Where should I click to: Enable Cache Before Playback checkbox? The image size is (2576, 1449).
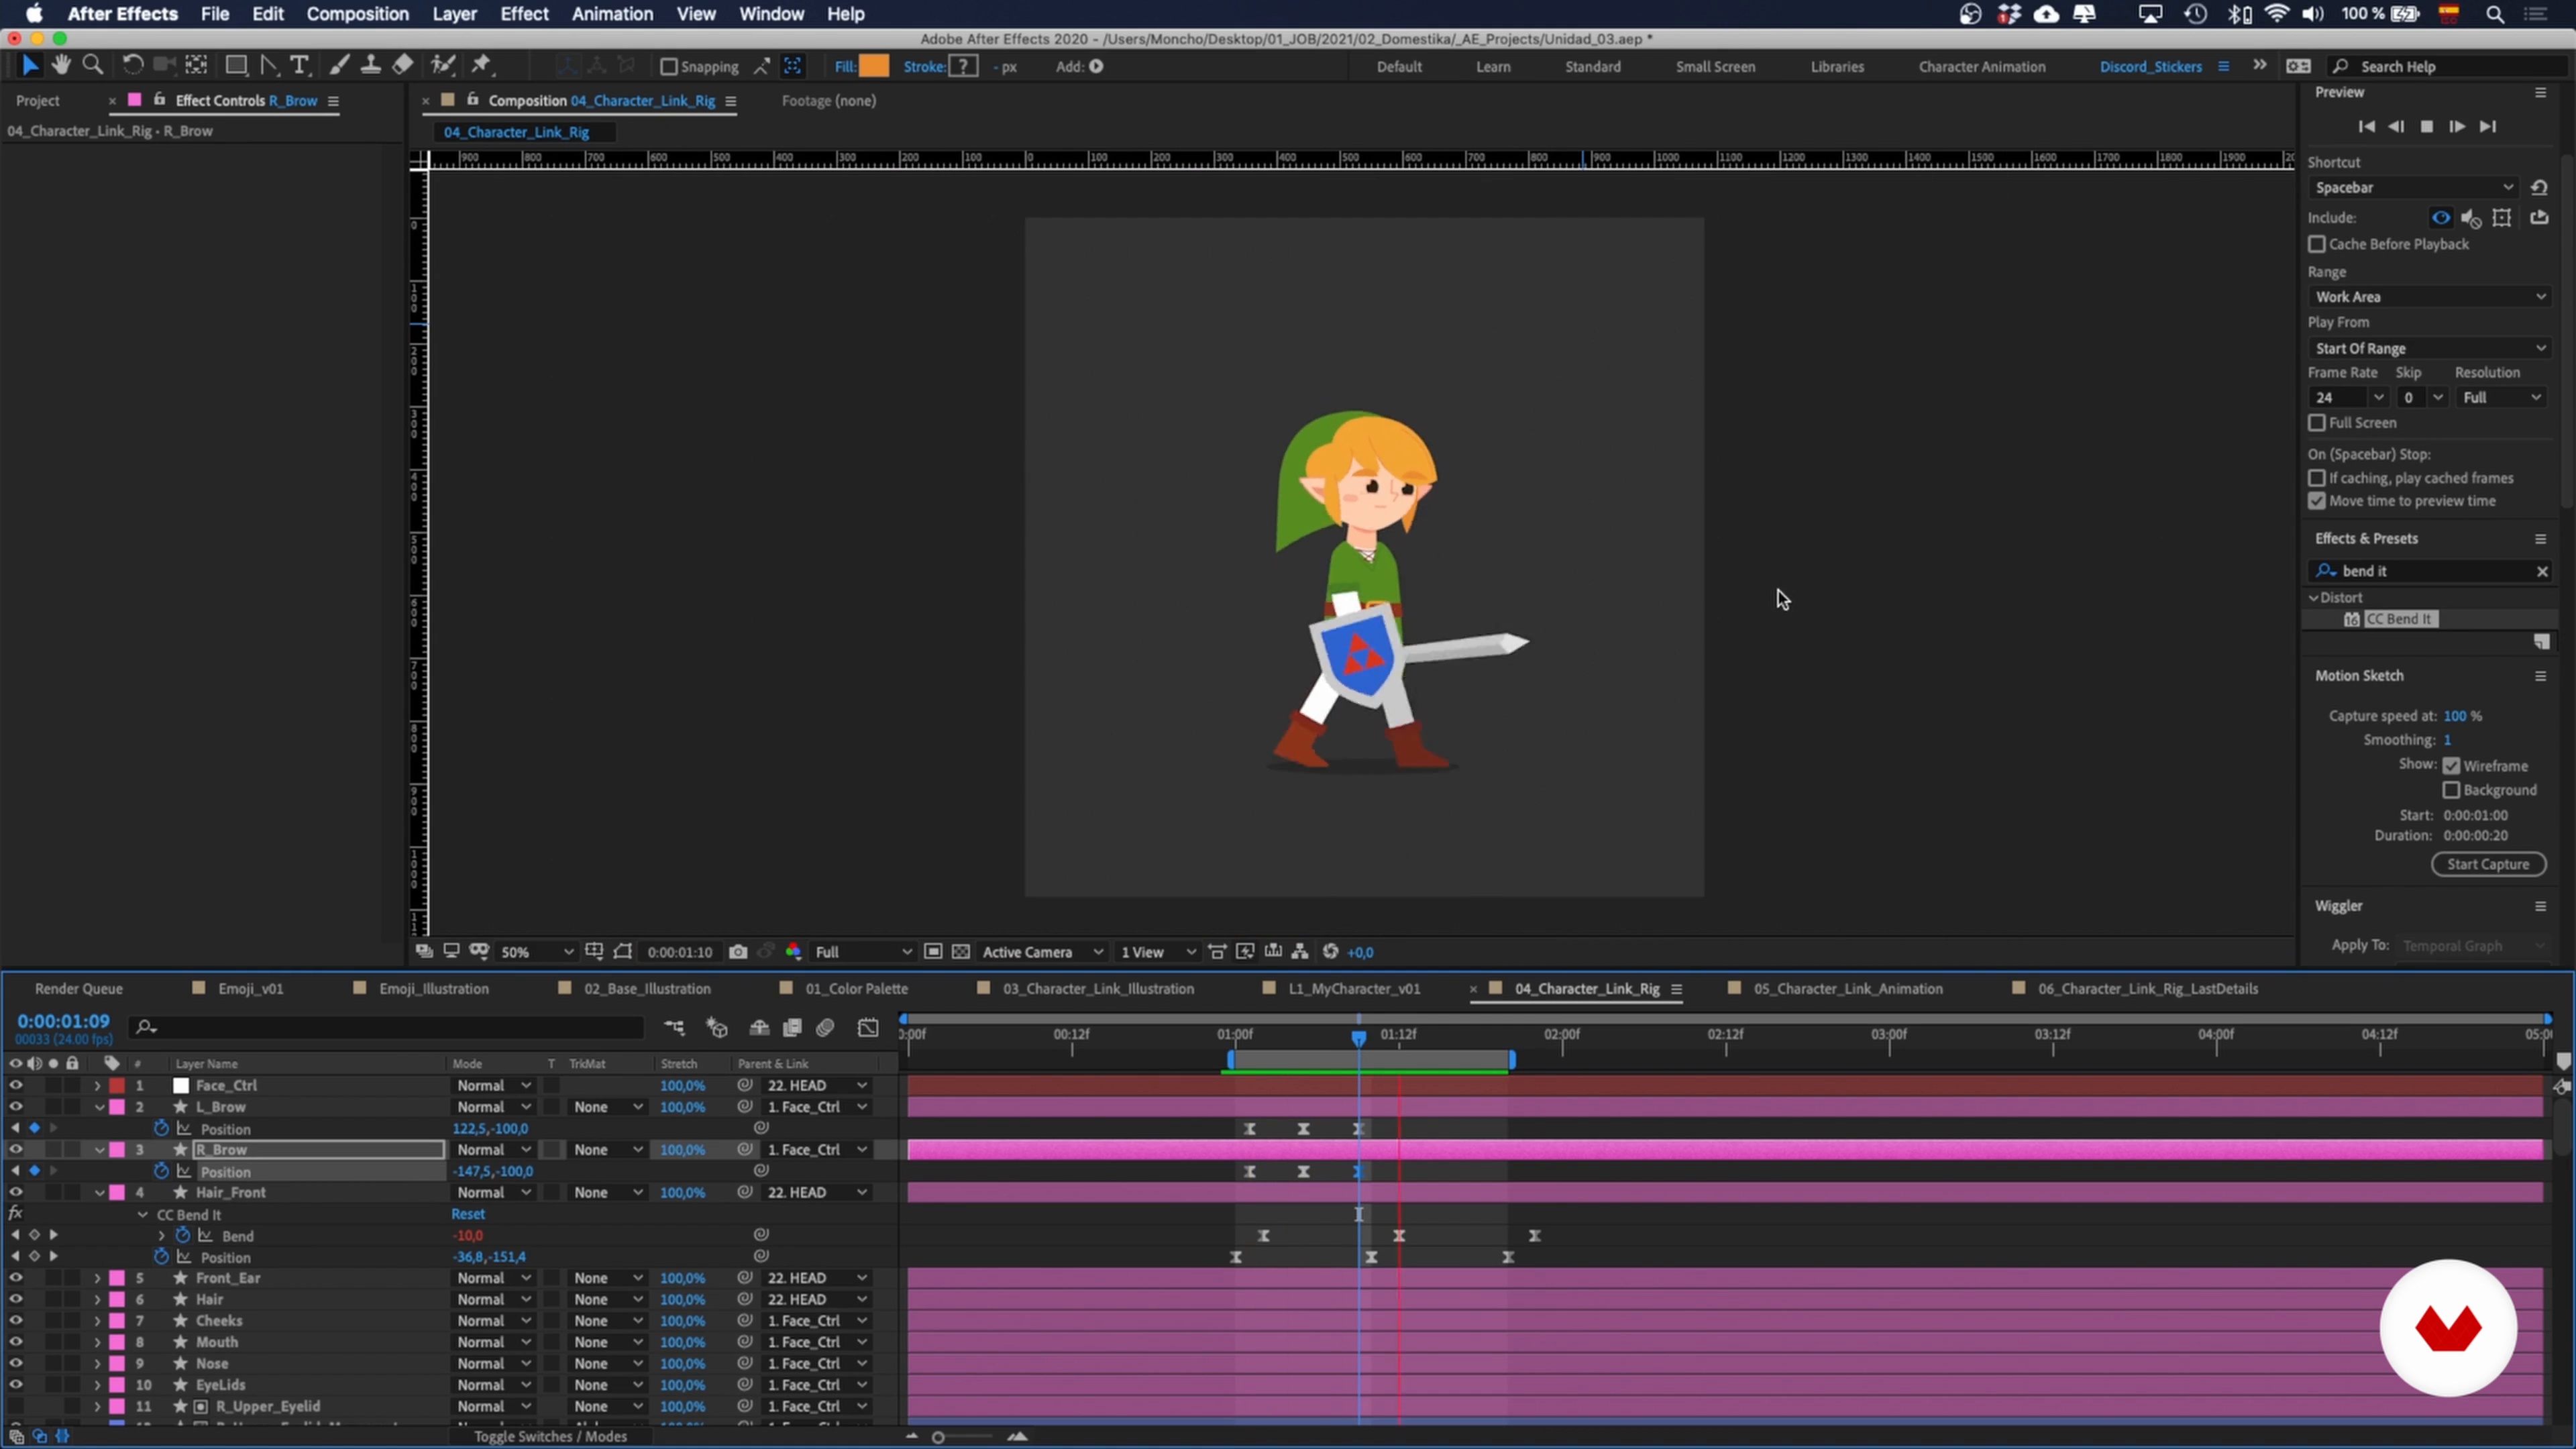(x=2317, y=244)
